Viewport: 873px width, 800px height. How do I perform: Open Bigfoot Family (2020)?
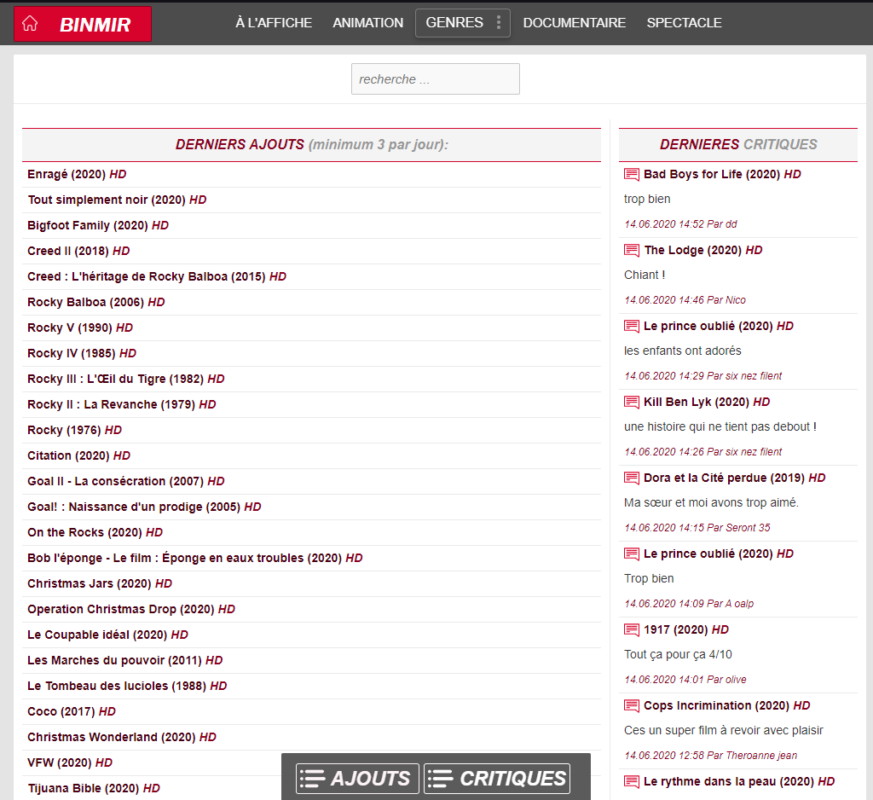(98, 225)
